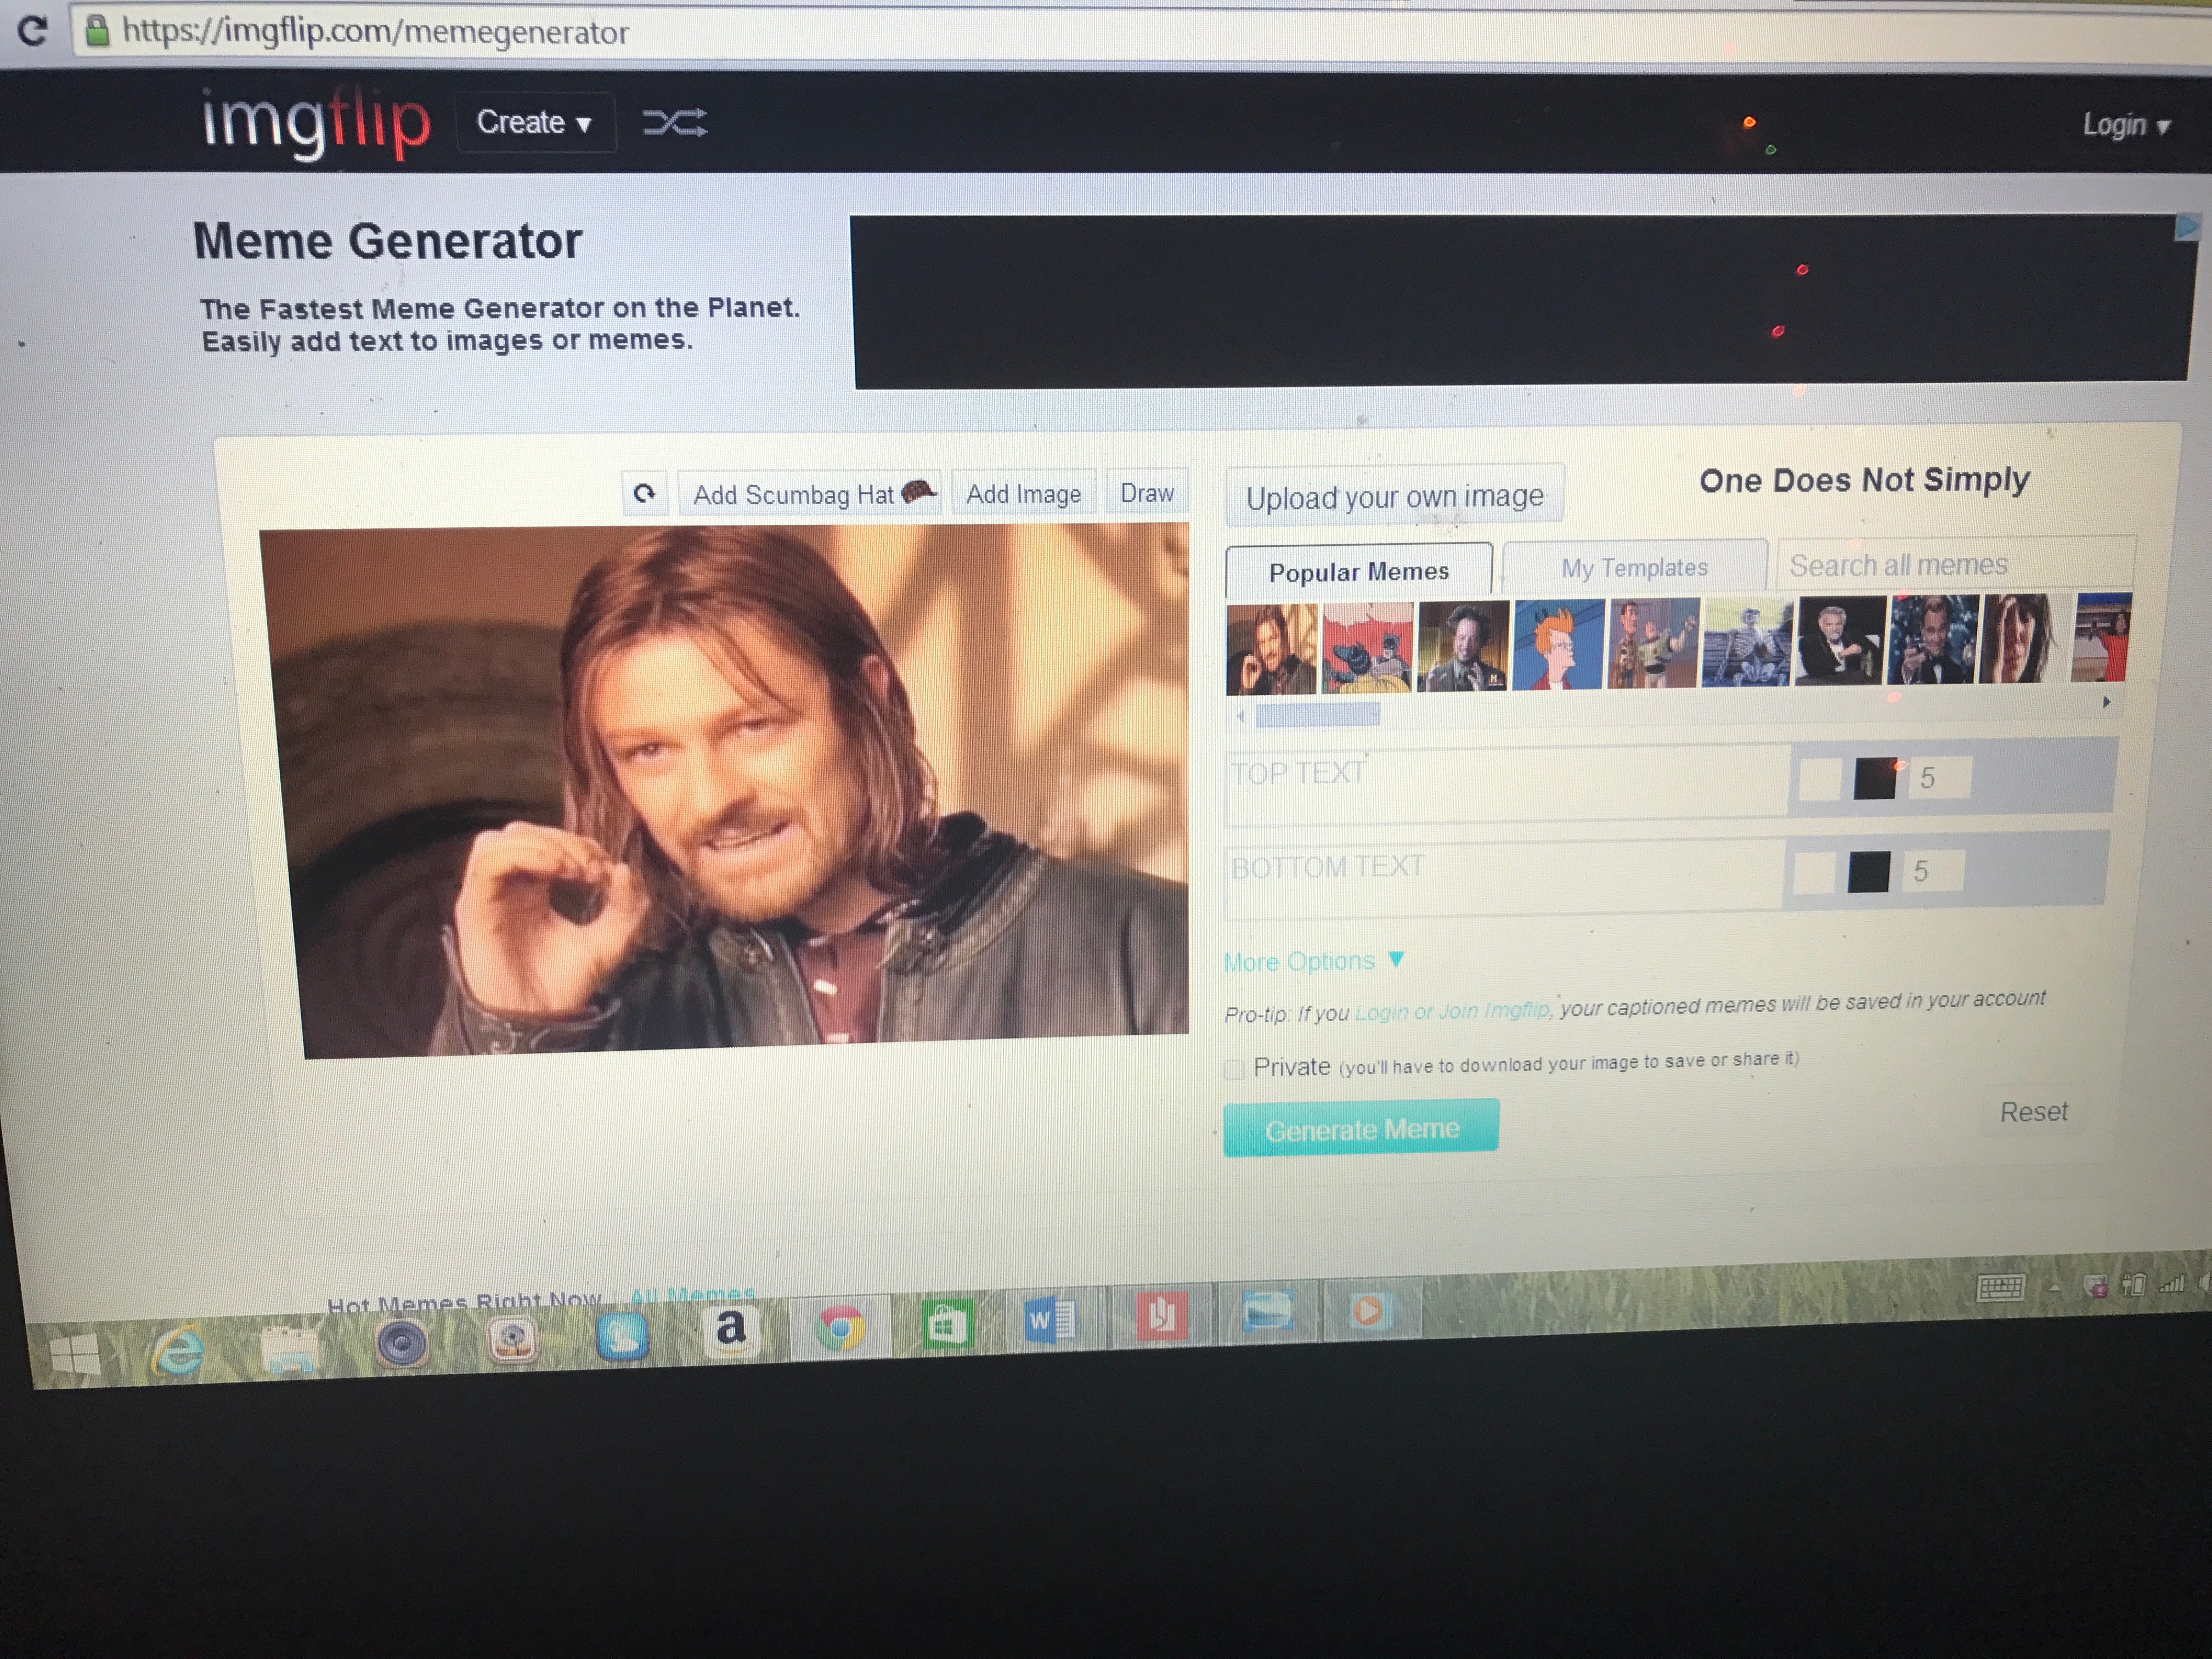Open the round speaker-like taskbar icon
The image size is (2212, 1659).
402,1342
